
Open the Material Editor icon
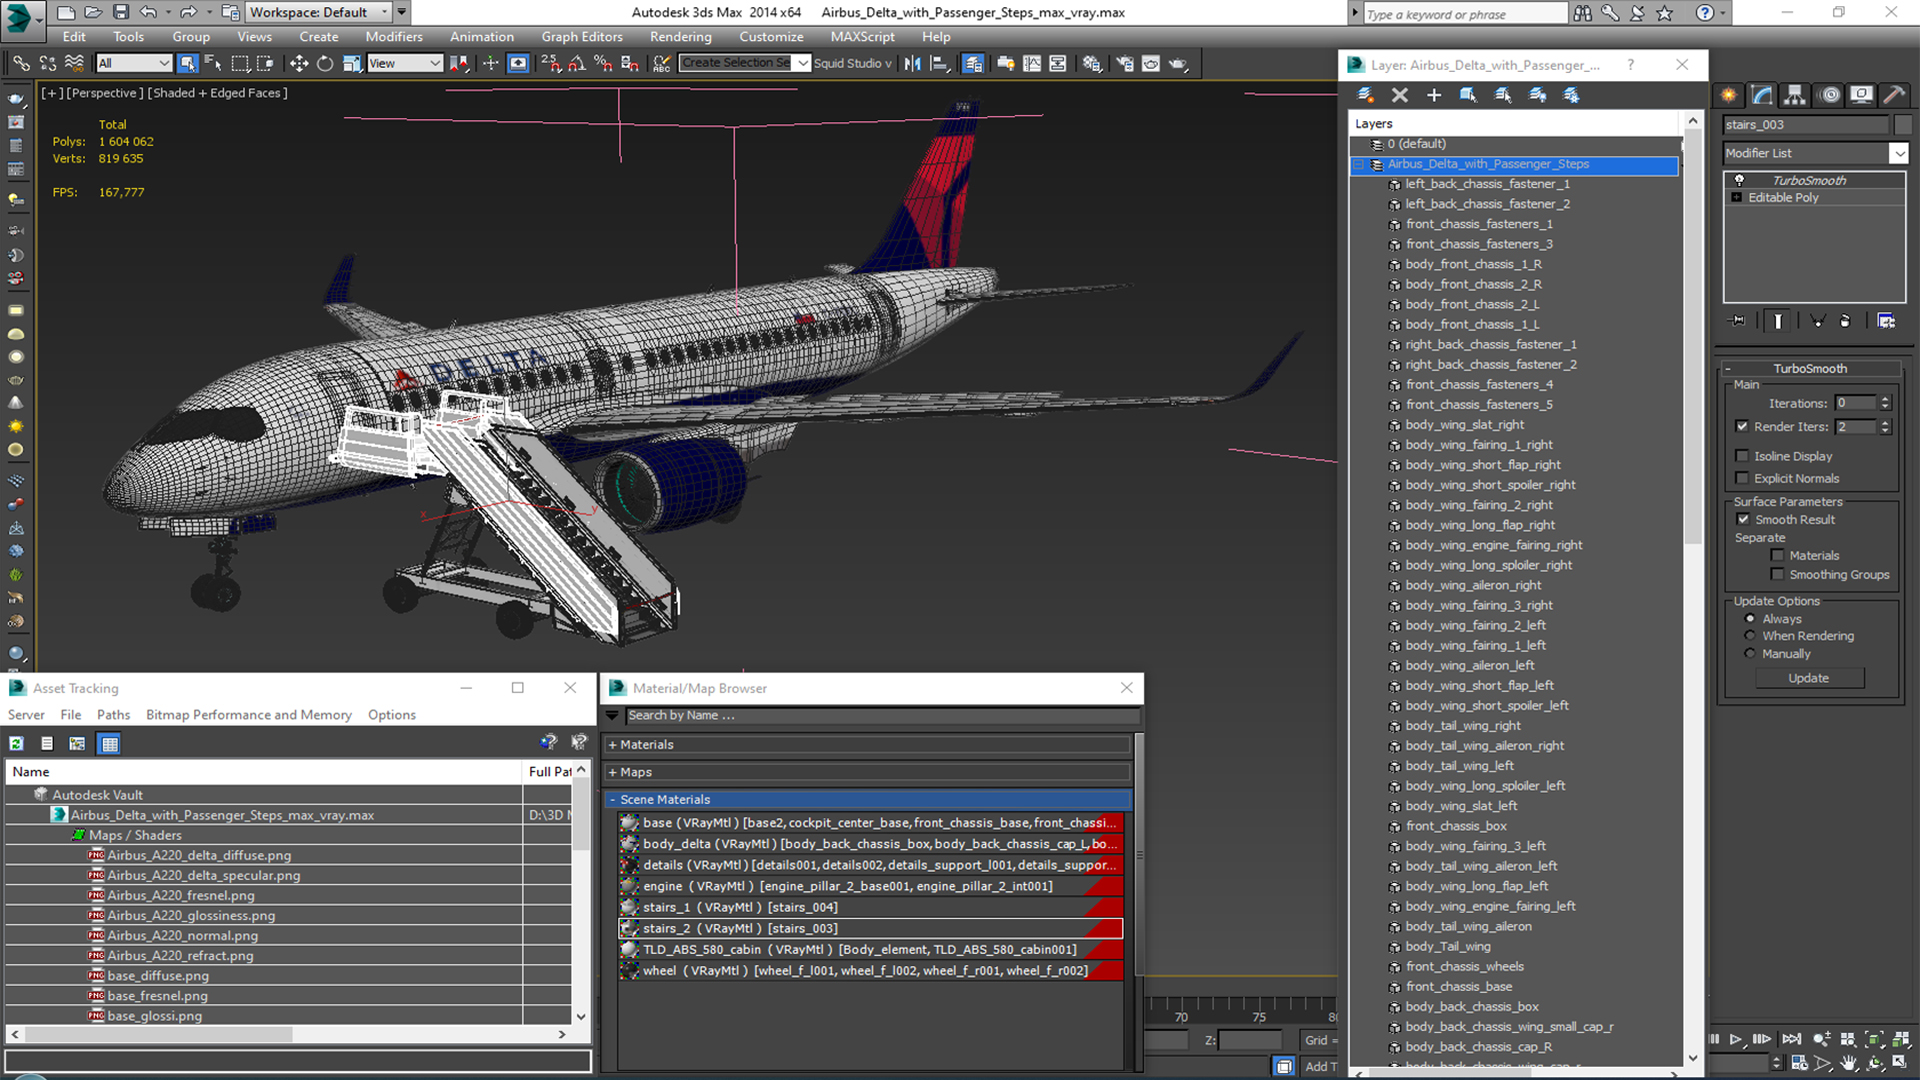[x=1091, y=63]
